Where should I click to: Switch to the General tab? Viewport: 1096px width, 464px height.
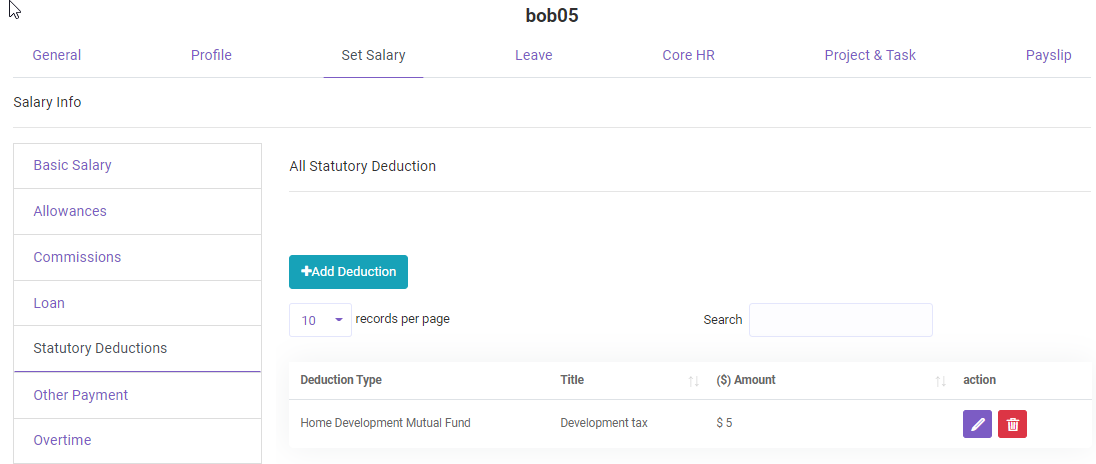click(x=57, y=56)
